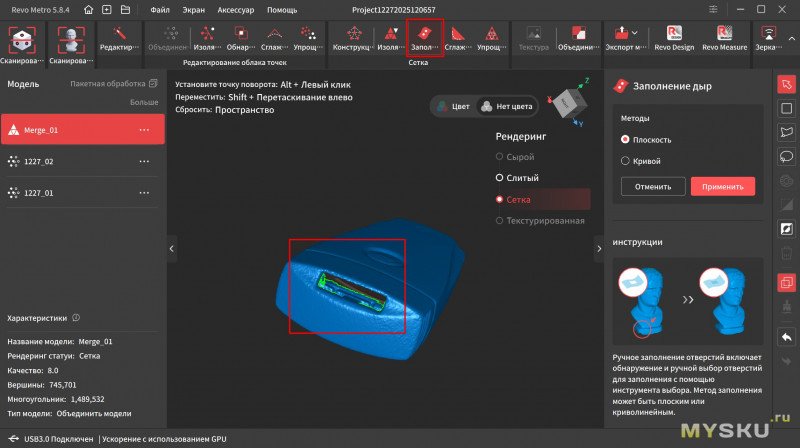Choose Слитый rendering mode
Screen dimensions: 800x448
click(x=501, y=177)
